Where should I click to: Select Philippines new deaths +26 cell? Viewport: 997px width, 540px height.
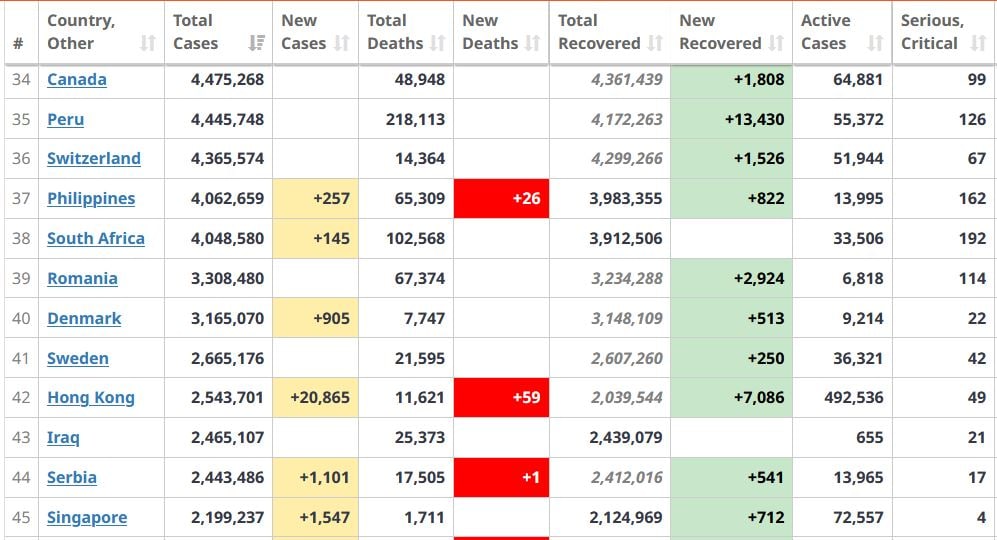coord(501,198)
